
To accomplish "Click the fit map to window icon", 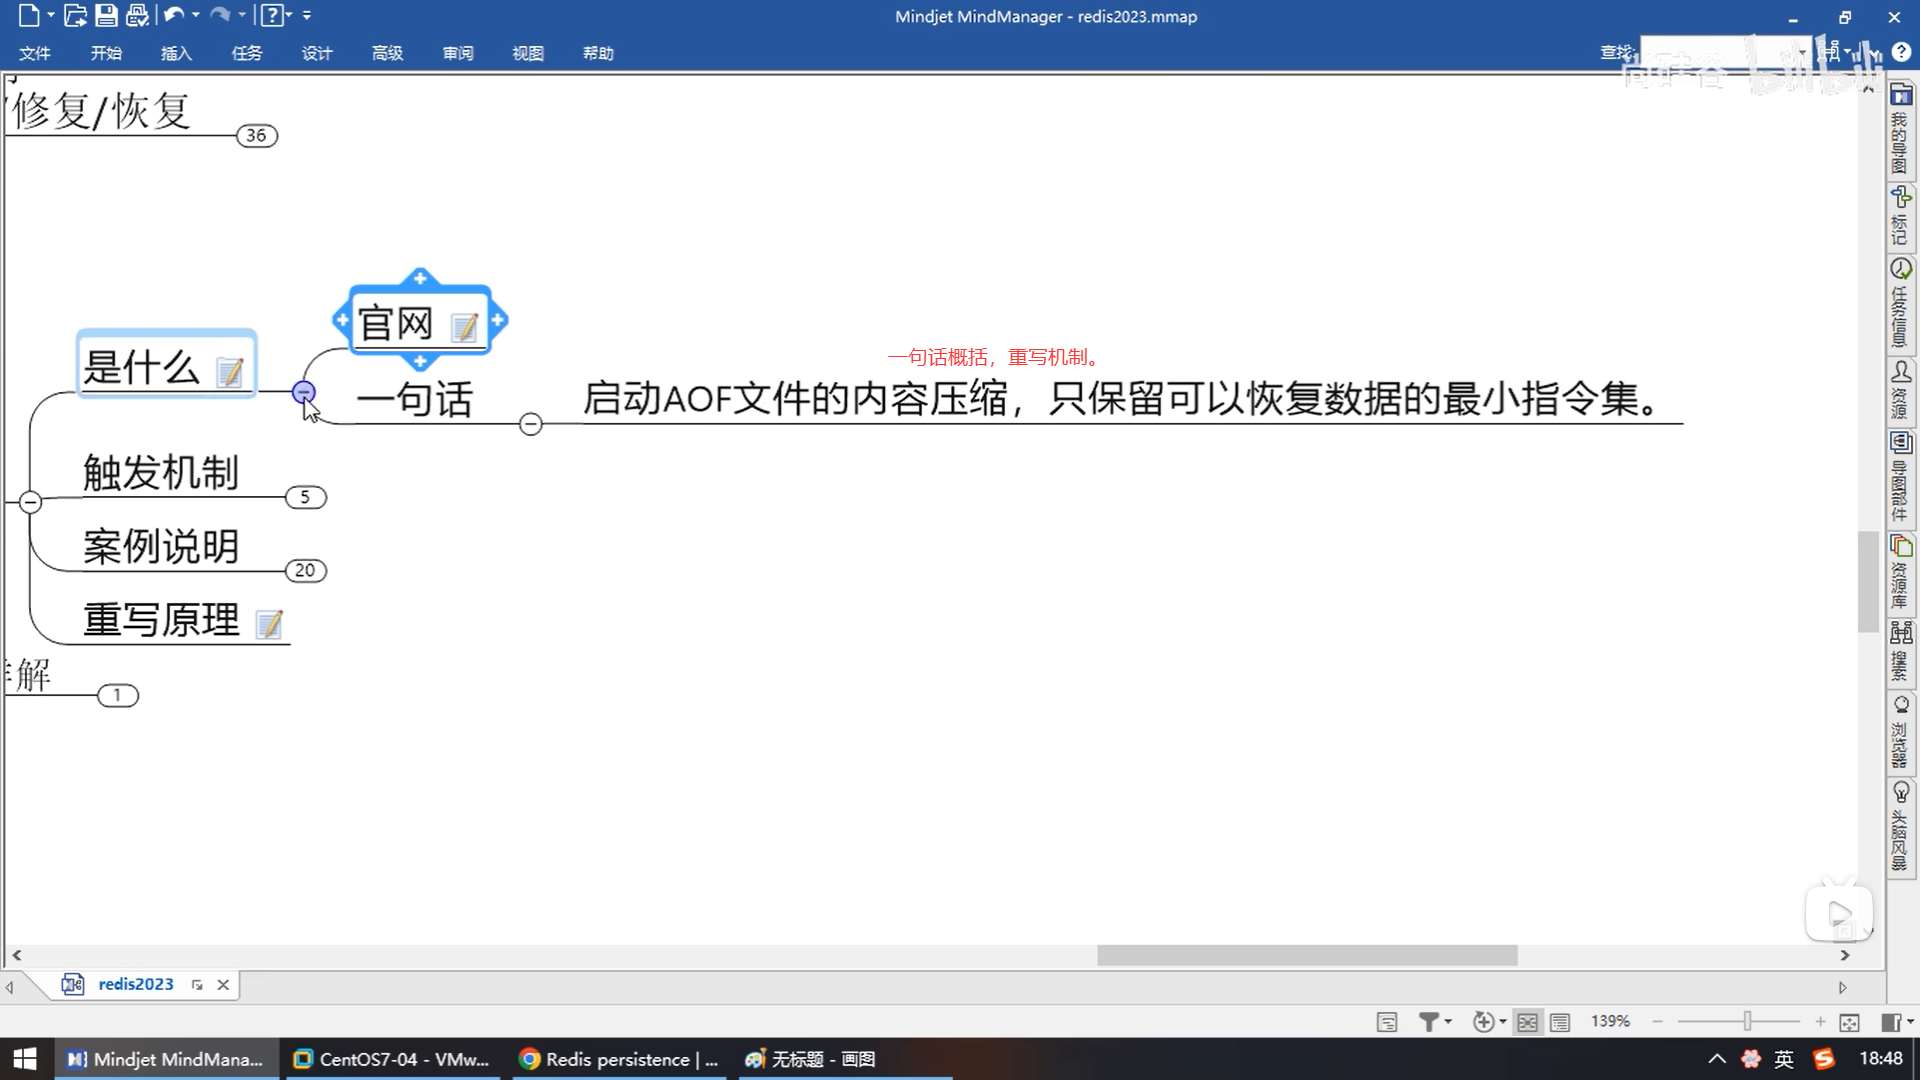I will click(x=1849, y=1022).
